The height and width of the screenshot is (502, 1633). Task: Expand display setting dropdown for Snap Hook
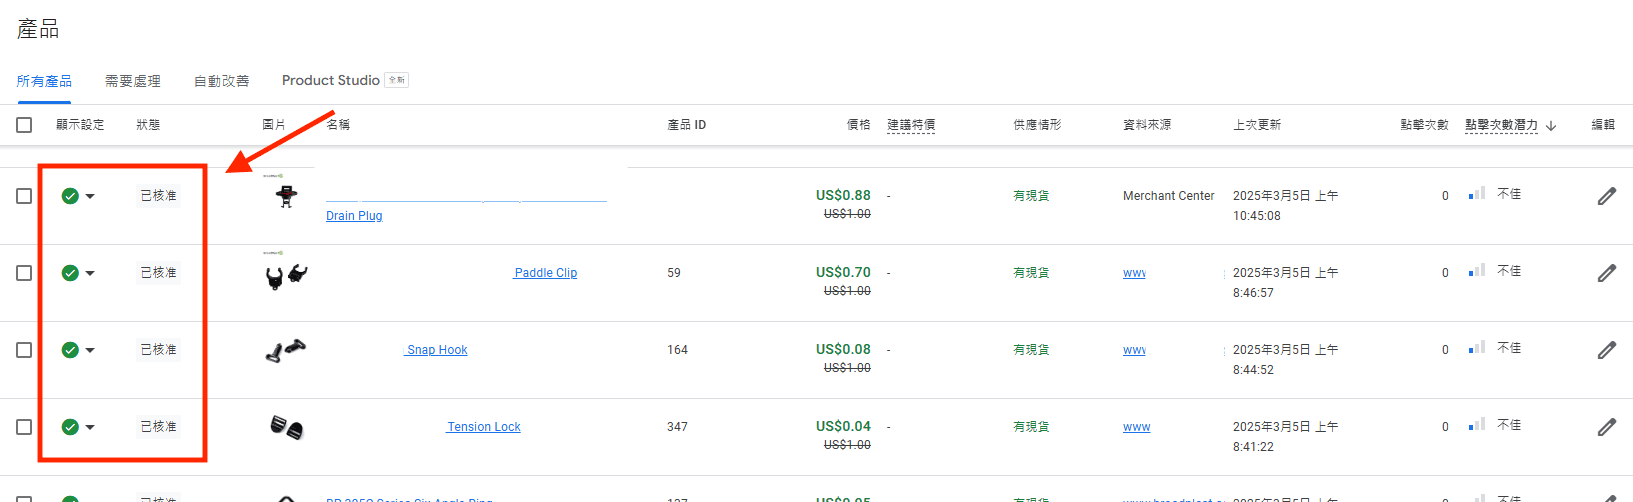click(90, 350)
